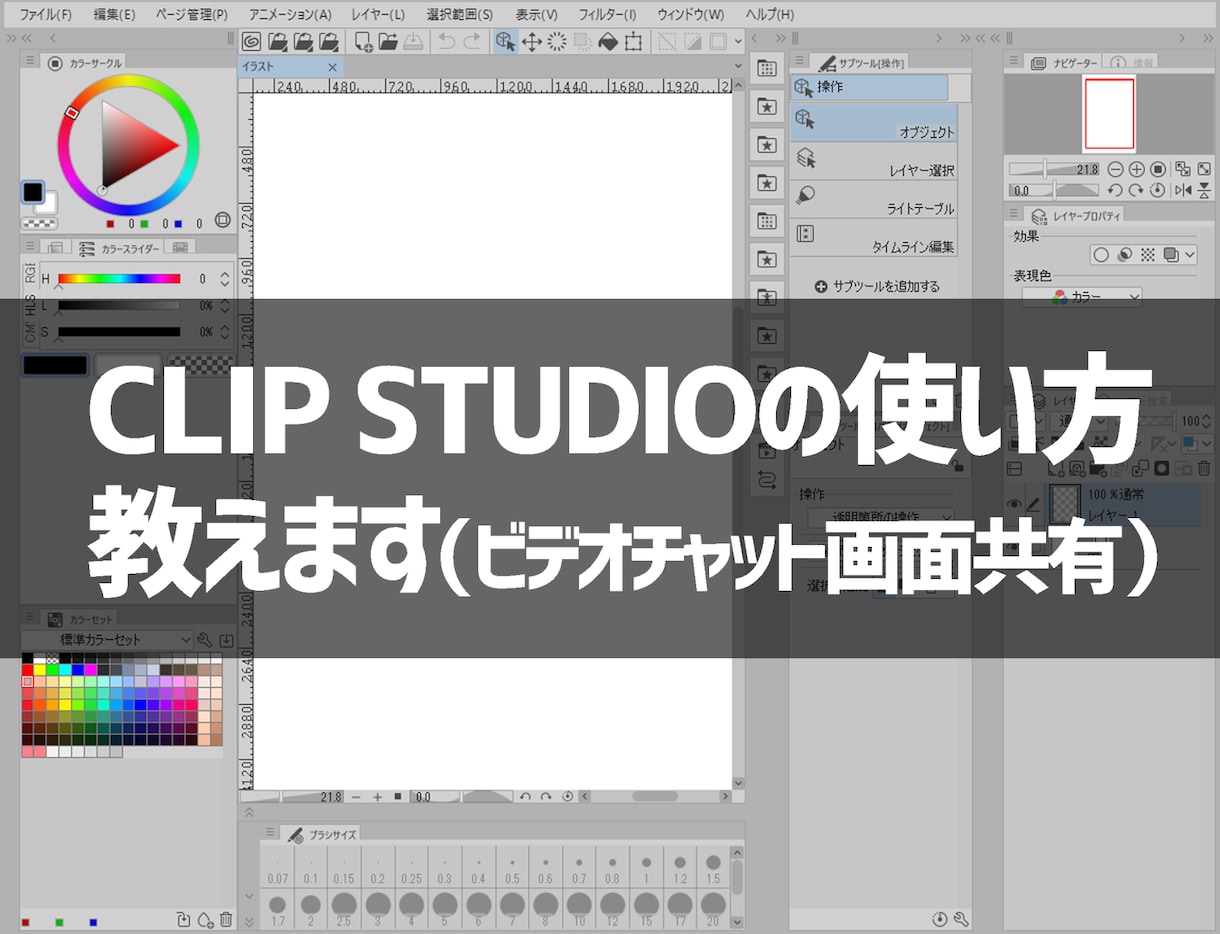This screenshot has height=934, width=1220.
Task: Zoom out with Navigator minus button
Action: point(1115,169)
